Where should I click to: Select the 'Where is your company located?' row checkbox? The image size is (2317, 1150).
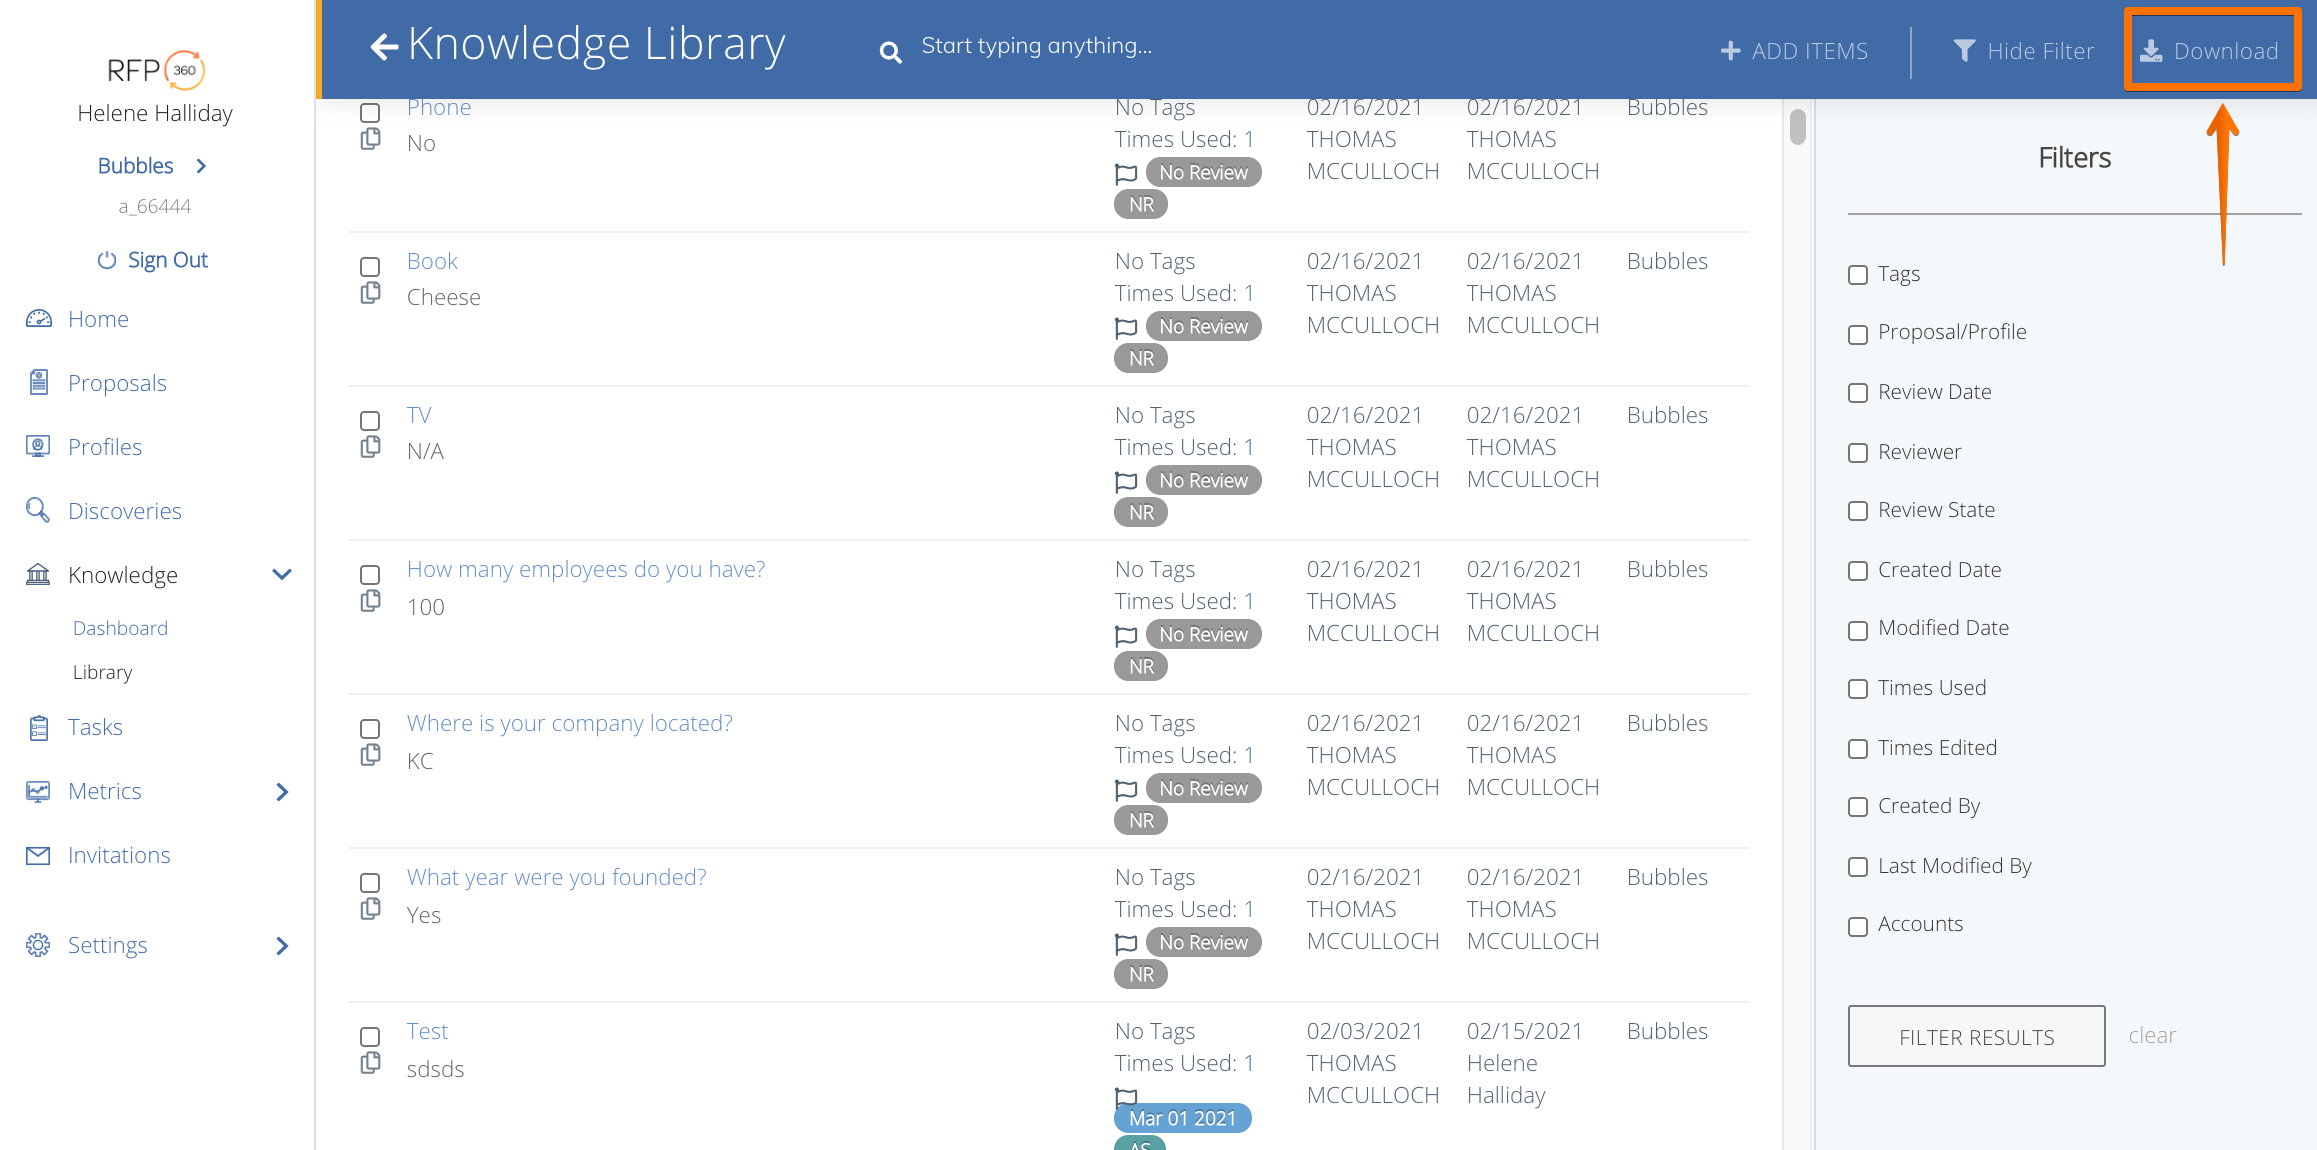click(x=370, y=729)
